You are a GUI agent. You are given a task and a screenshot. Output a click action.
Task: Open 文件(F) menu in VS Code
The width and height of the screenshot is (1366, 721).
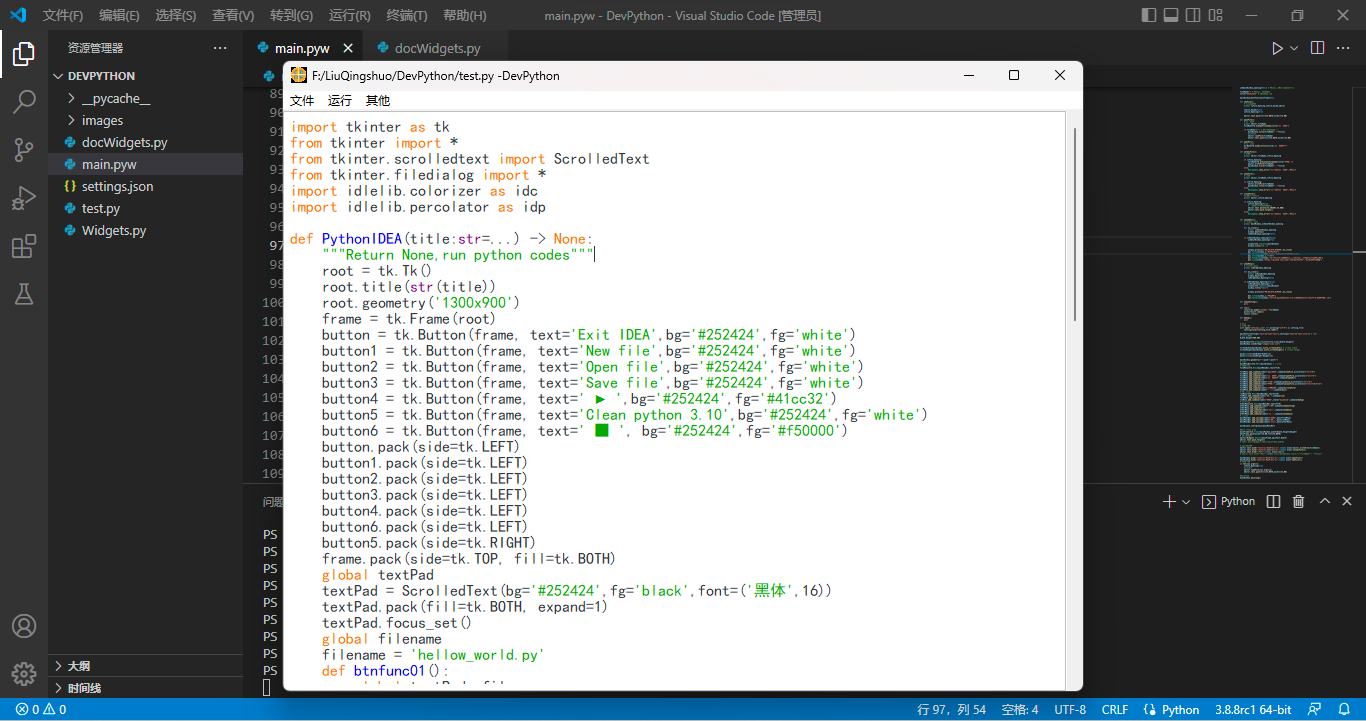point(63,16)
